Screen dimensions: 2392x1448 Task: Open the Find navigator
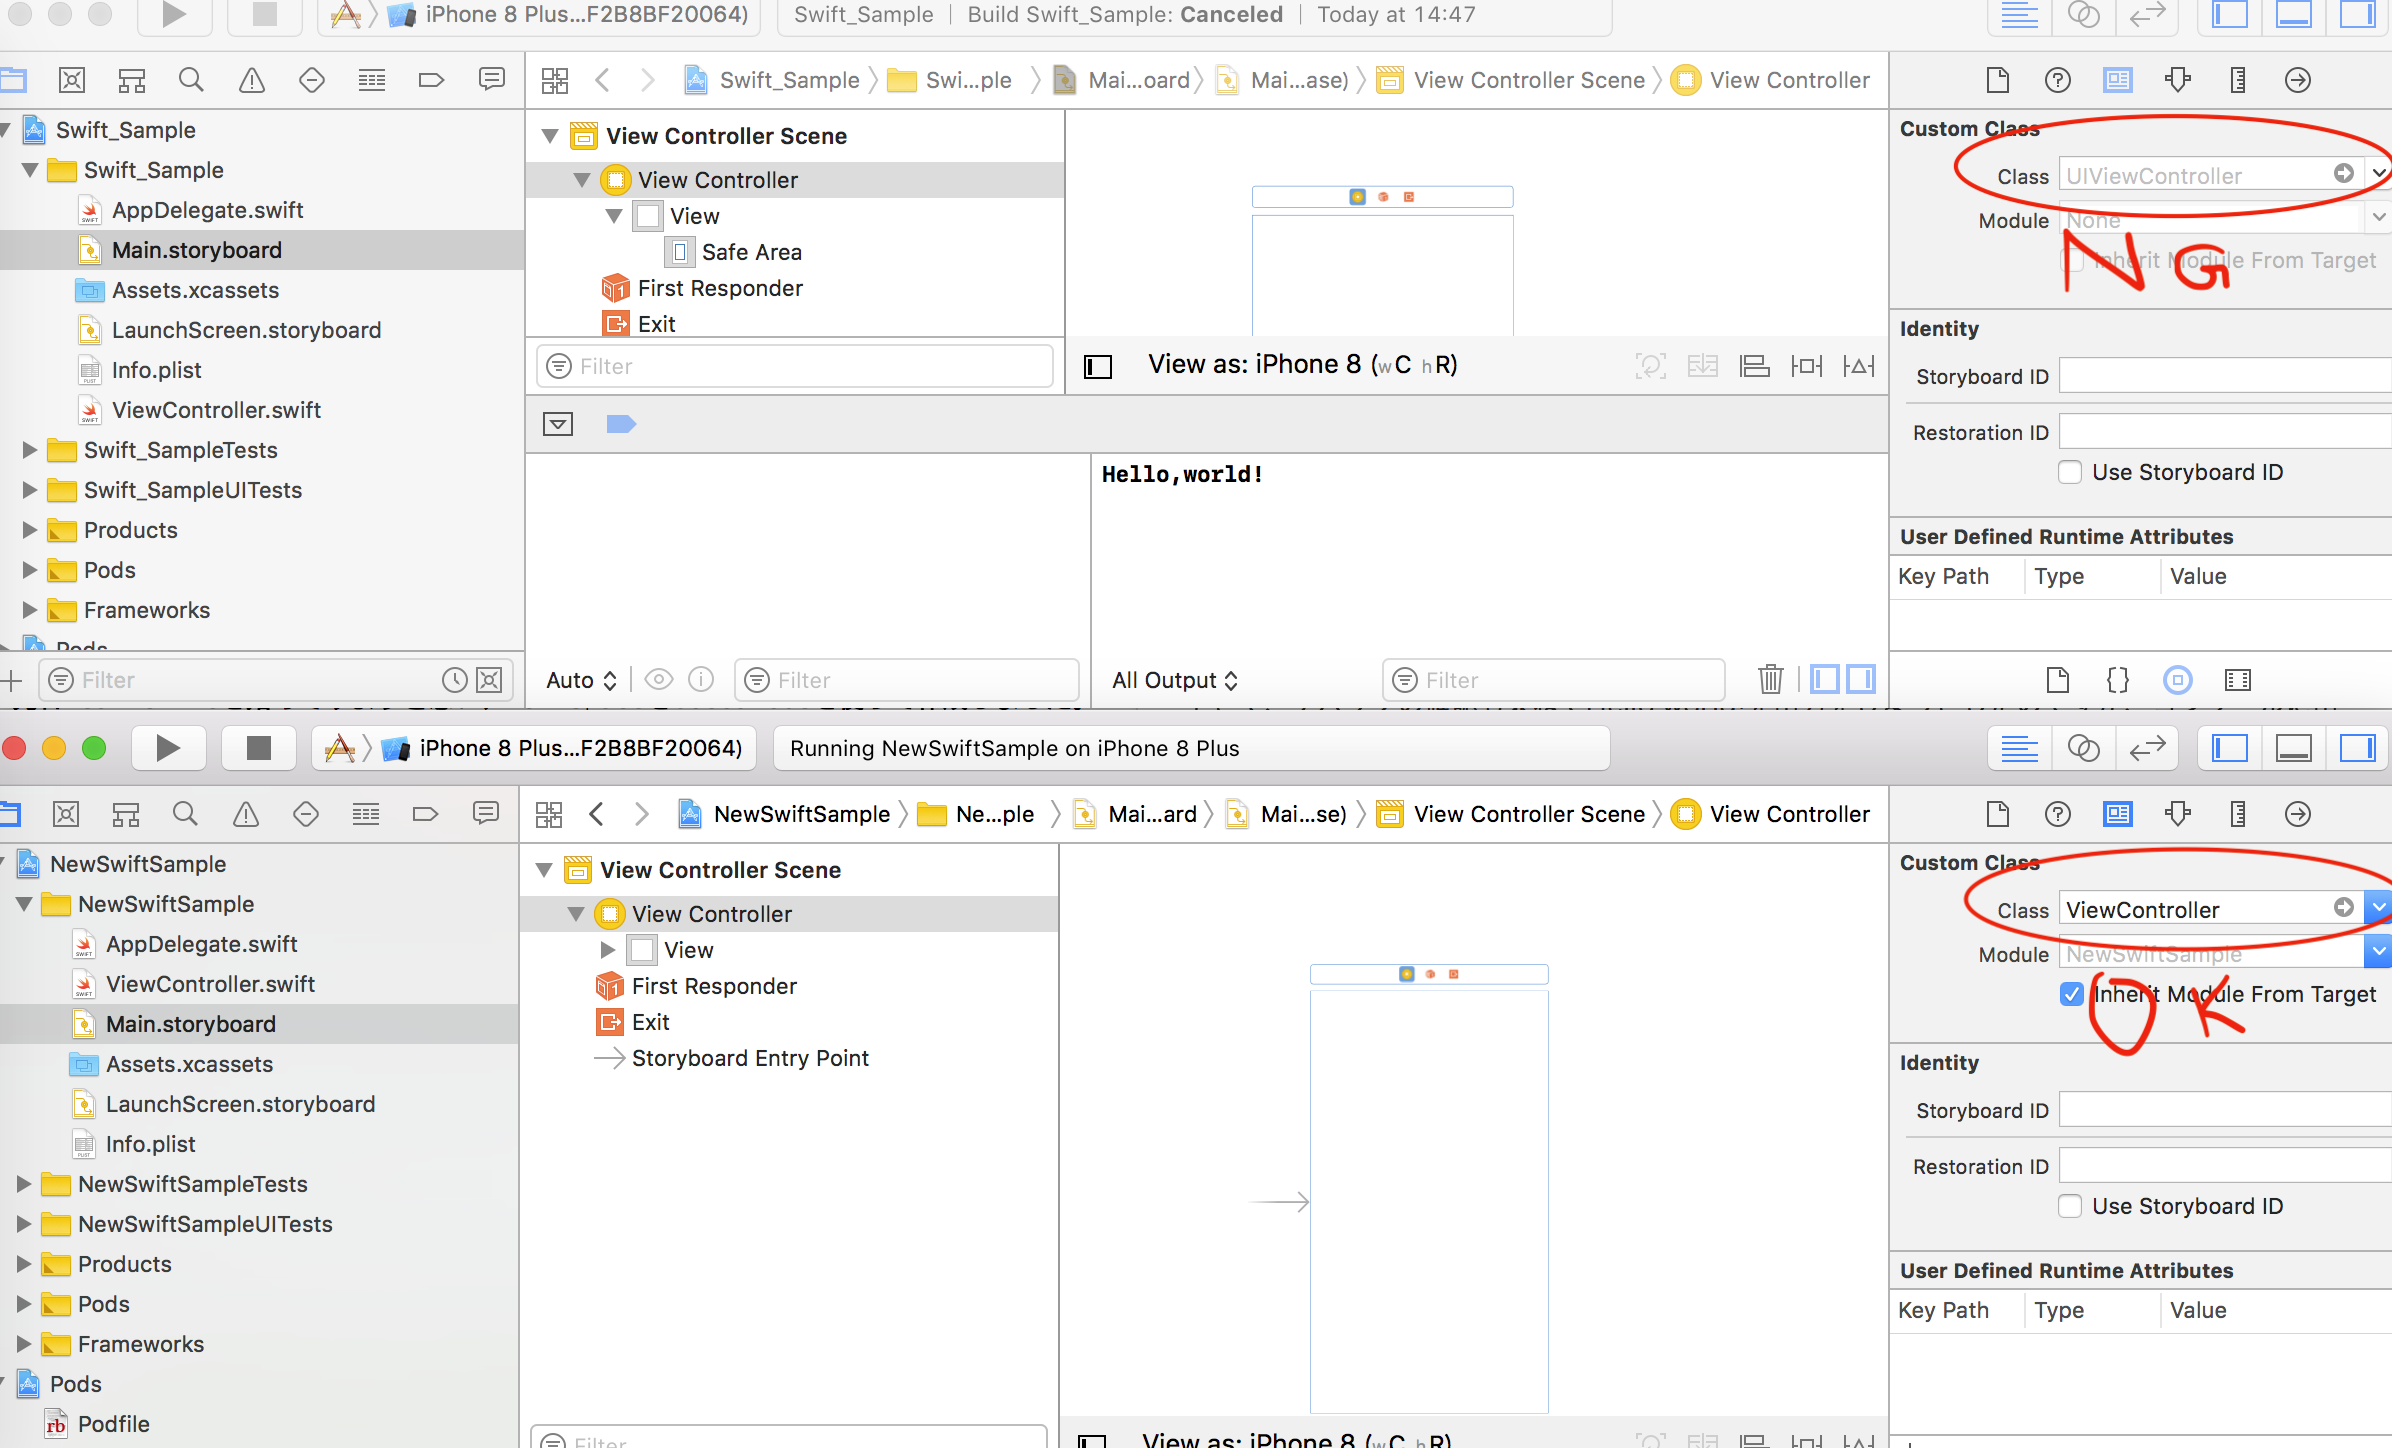coord(191,80)
